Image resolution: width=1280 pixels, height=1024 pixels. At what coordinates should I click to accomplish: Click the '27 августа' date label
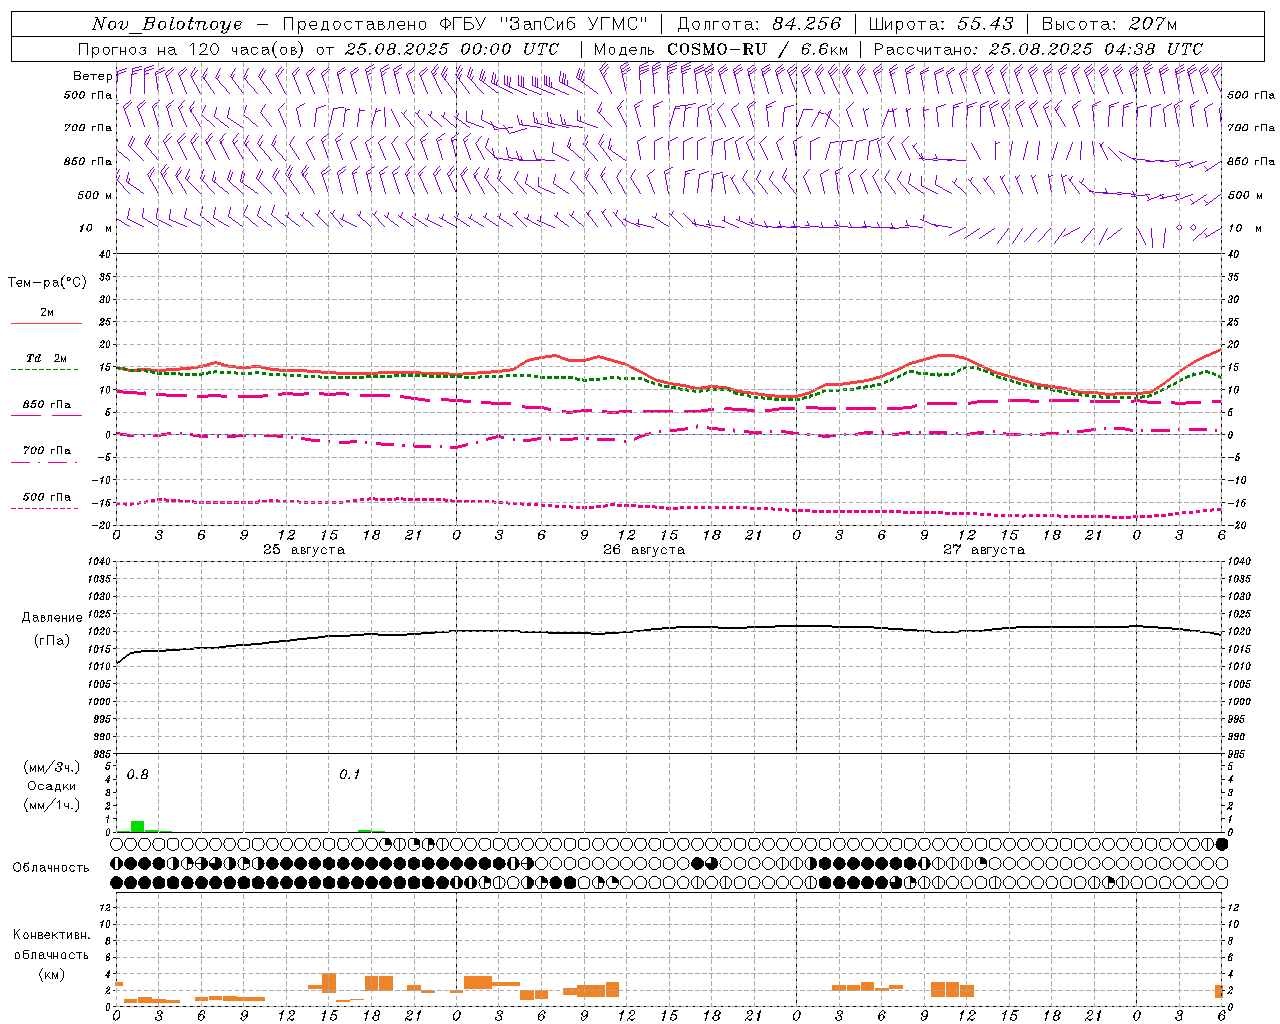984,550
